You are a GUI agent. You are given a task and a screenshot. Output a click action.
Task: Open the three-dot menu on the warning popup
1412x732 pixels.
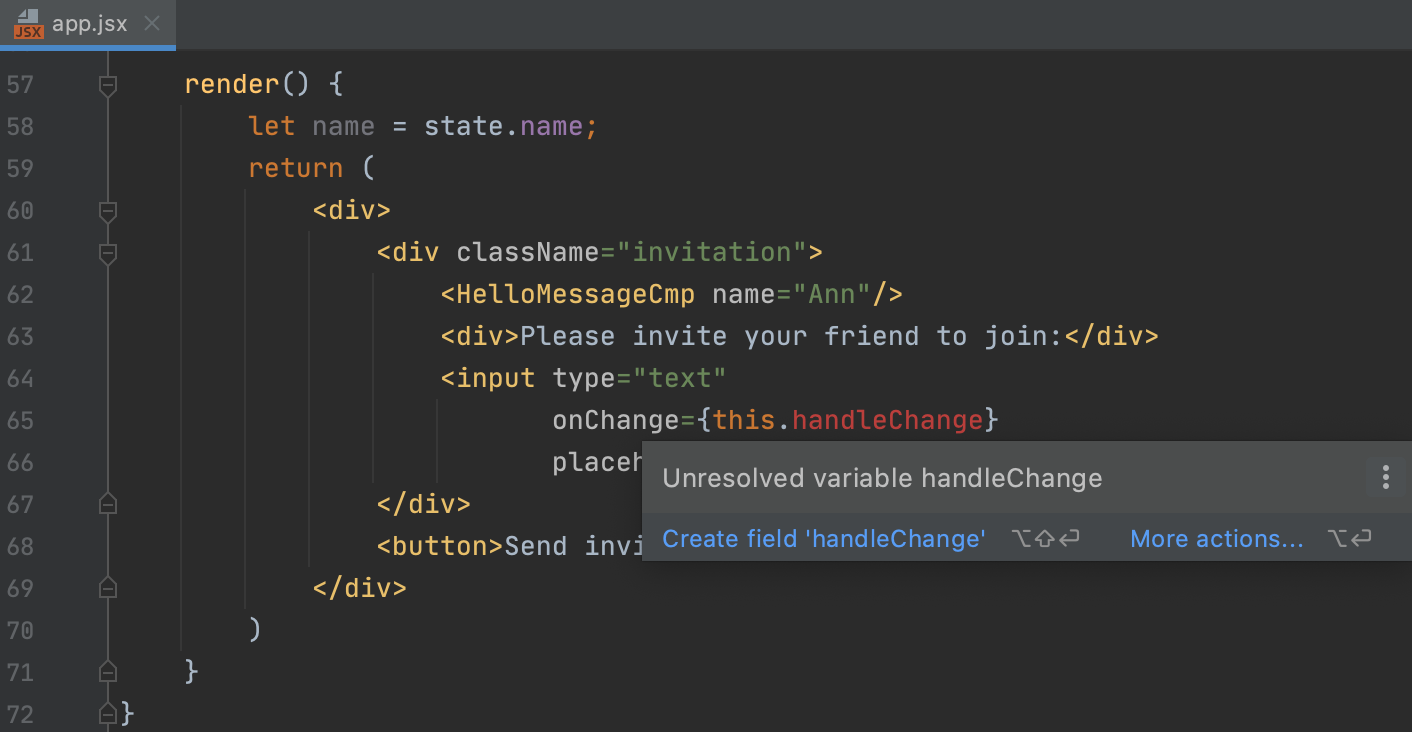click(1386, 478)
